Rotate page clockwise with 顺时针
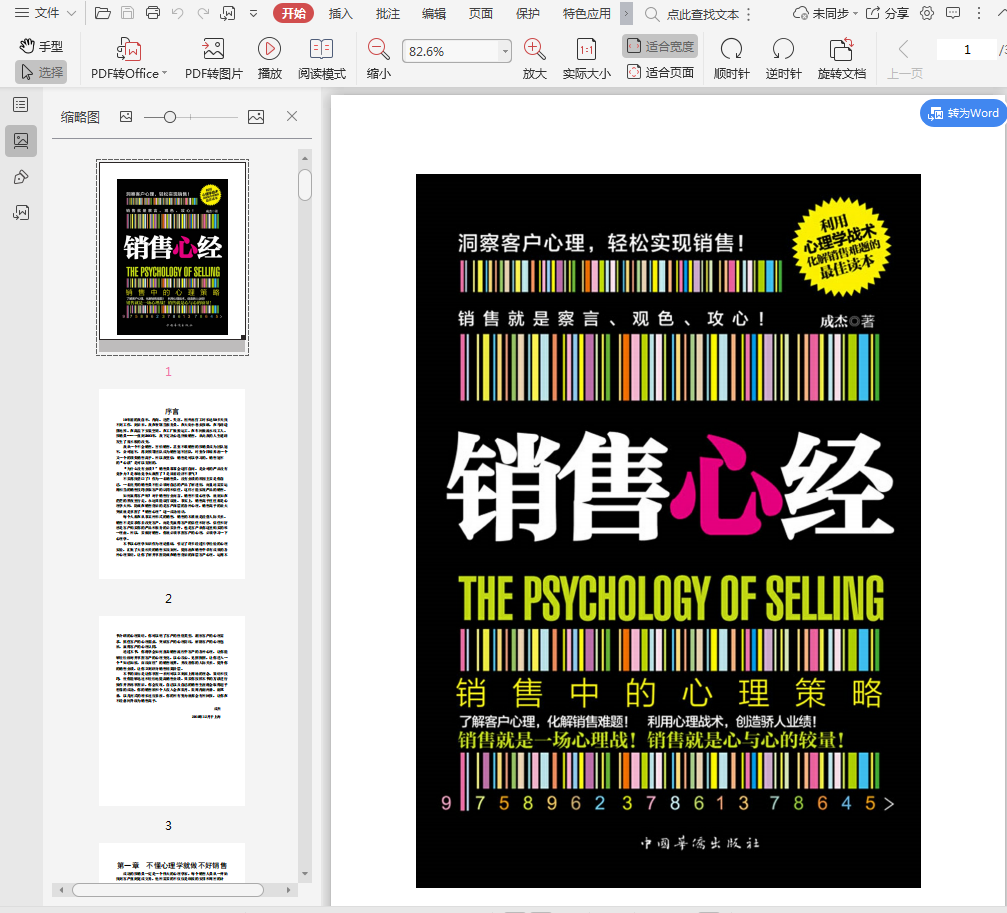 coord(731,49)
